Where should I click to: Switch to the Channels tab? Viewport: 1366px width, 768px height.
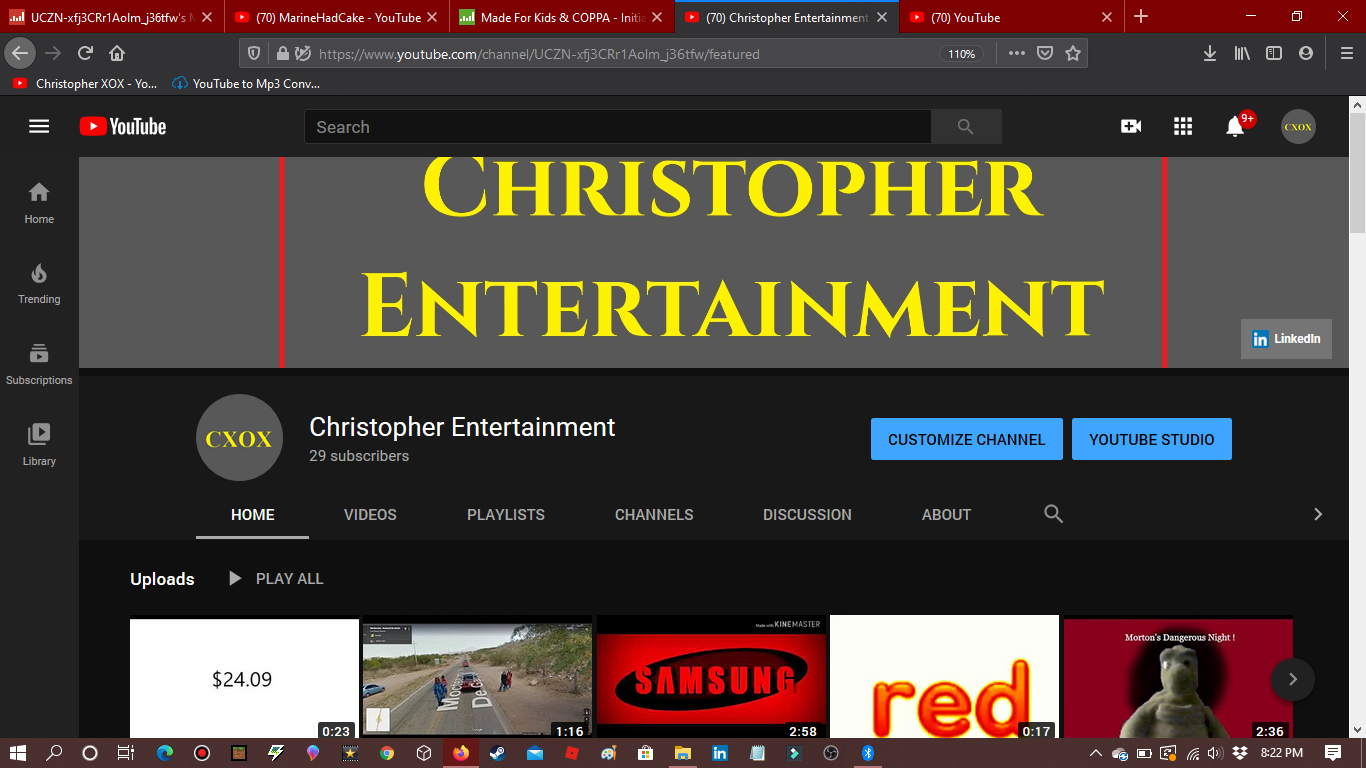pos(654,514)
